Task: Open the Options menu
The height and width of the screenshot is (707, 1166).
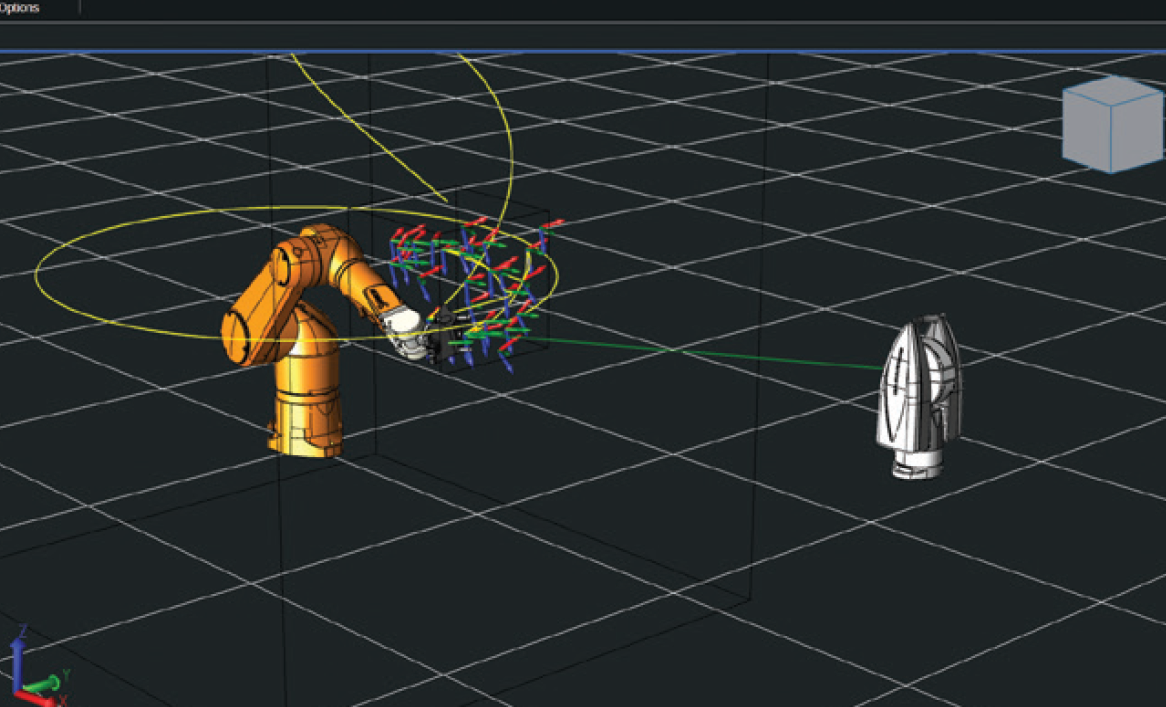Action: [19, 7]
